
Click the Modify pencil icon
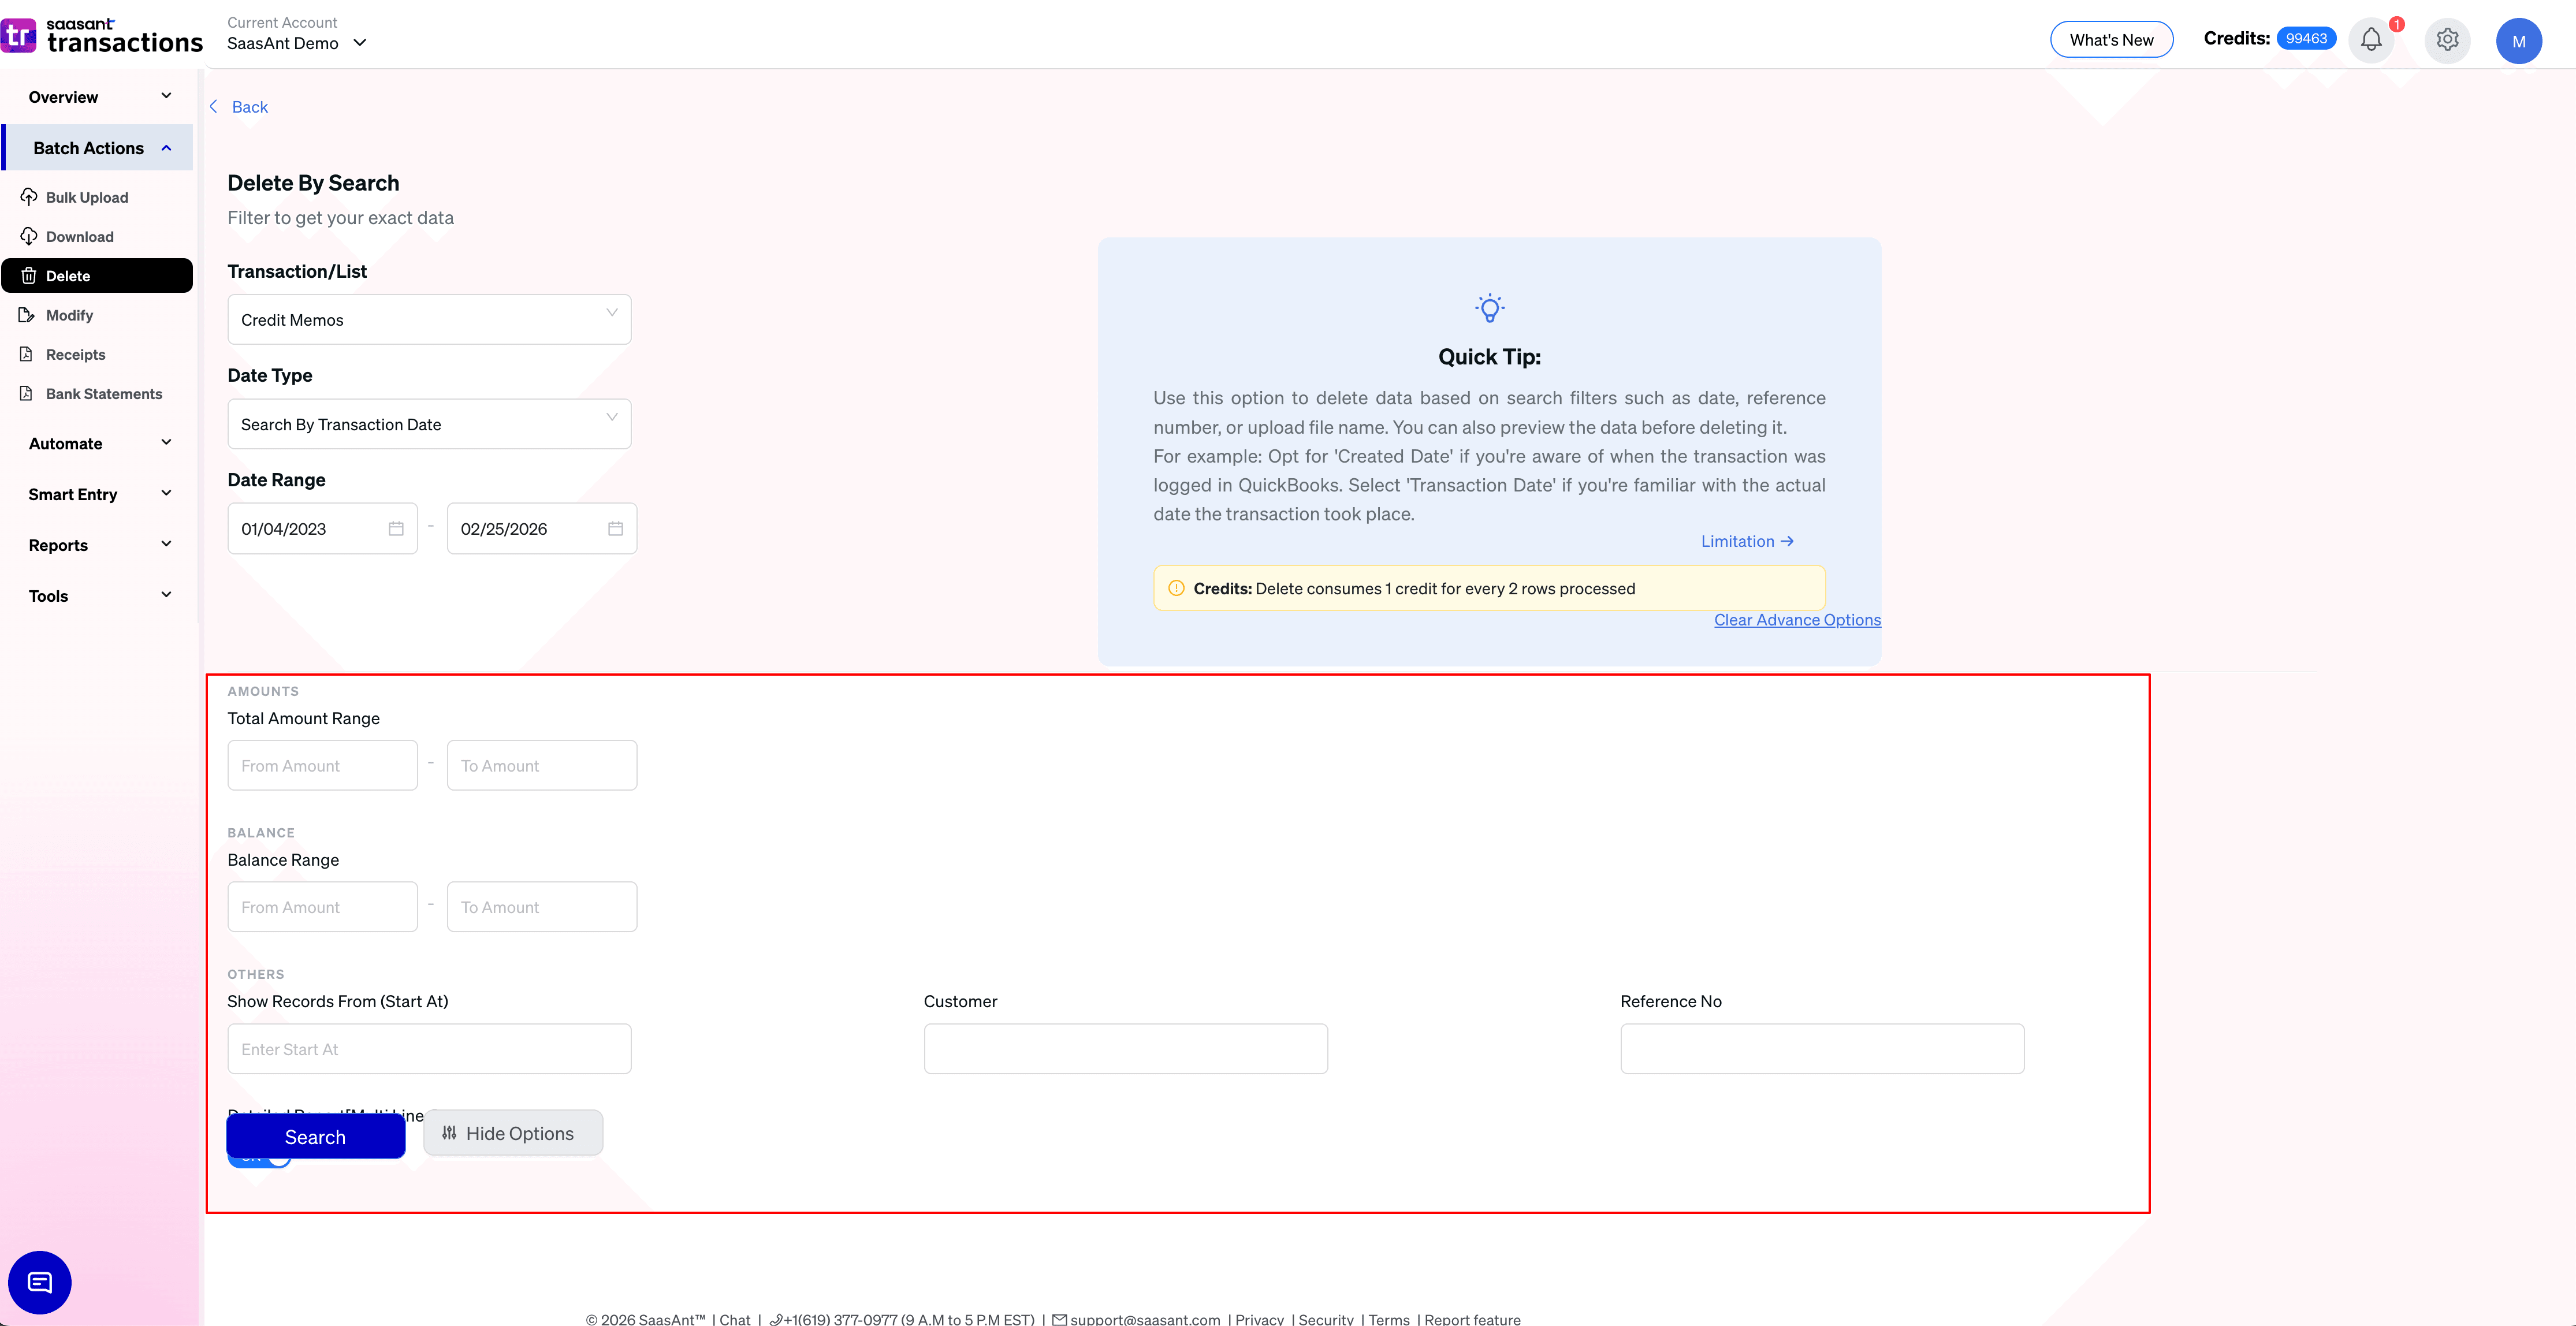coord(27,315)
